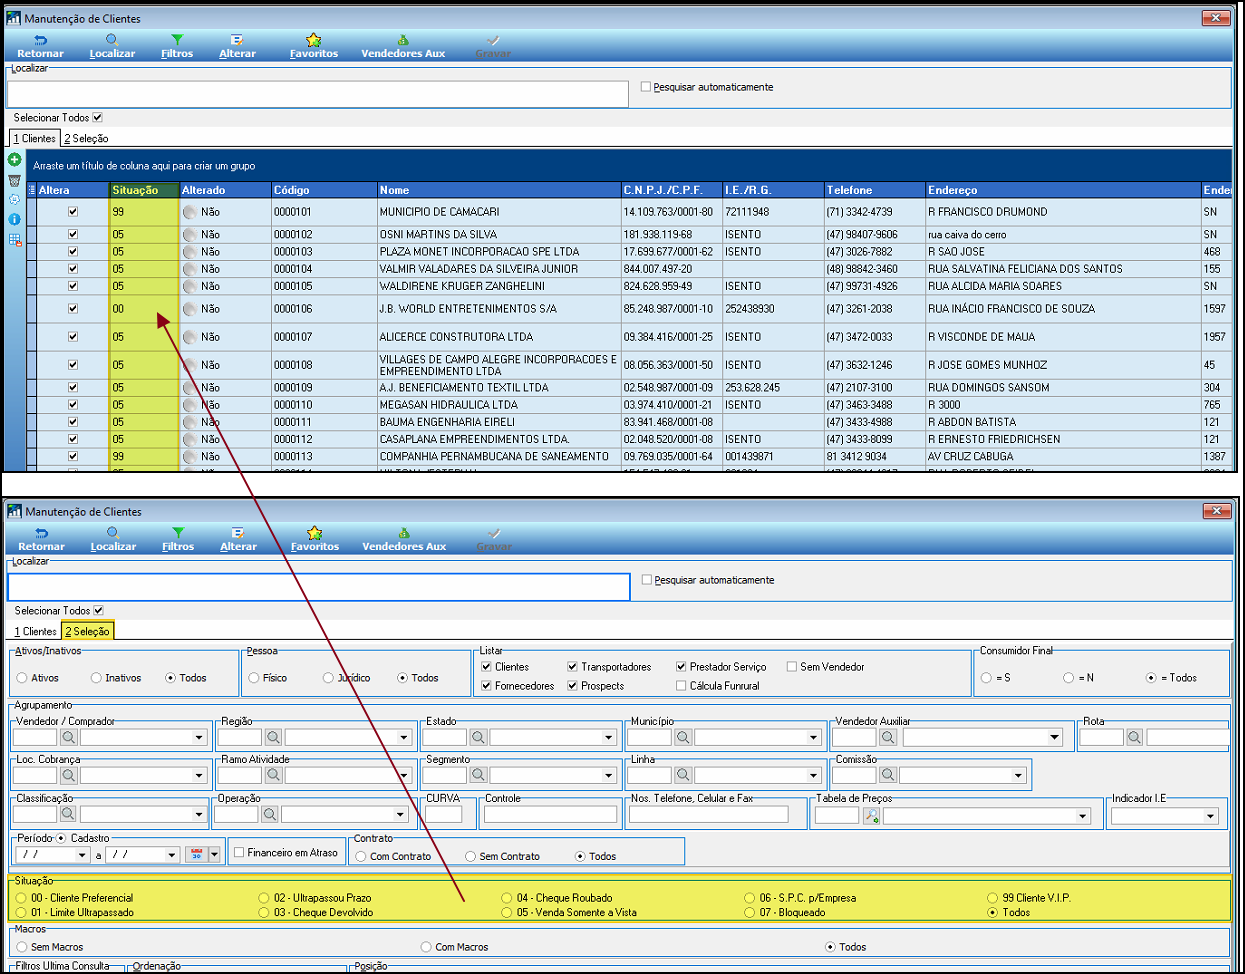
Task: Click the green plus add icon in the sidebar
Action: pyautogui.click(x=14, y=160)
